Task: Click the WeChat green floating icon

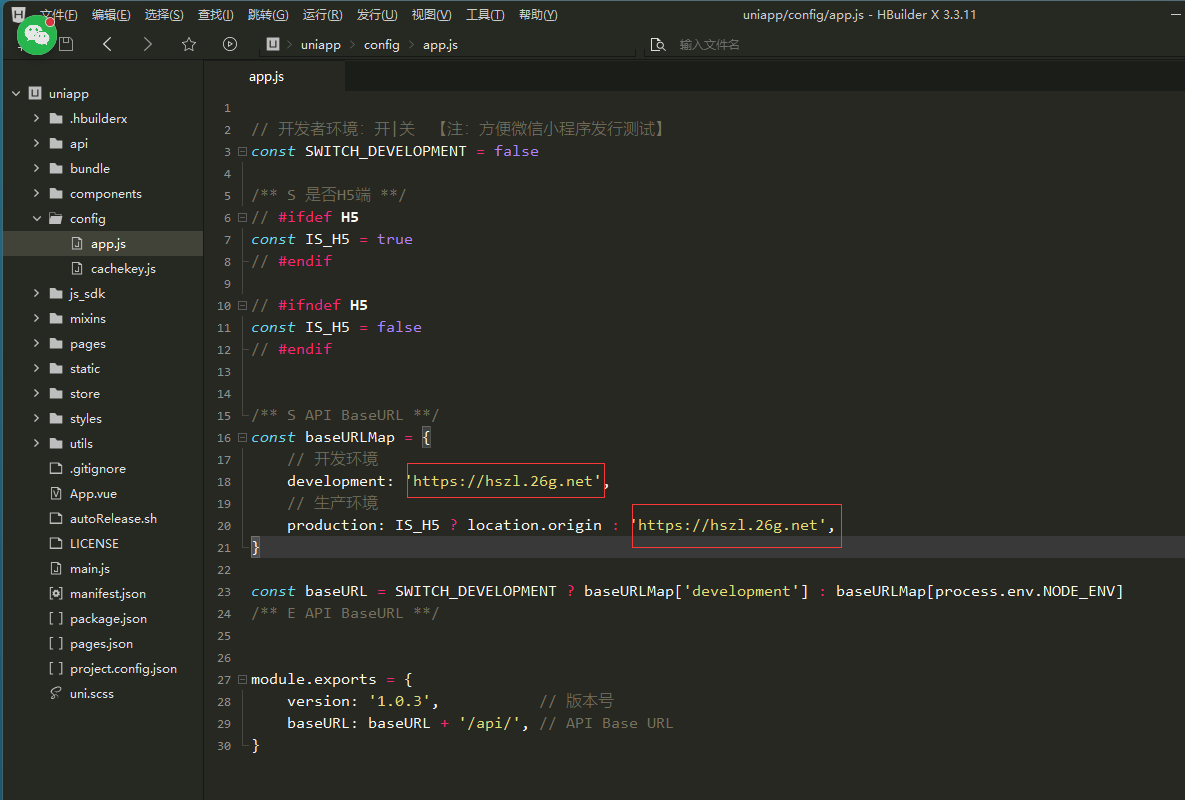Action: coord(36,36)
